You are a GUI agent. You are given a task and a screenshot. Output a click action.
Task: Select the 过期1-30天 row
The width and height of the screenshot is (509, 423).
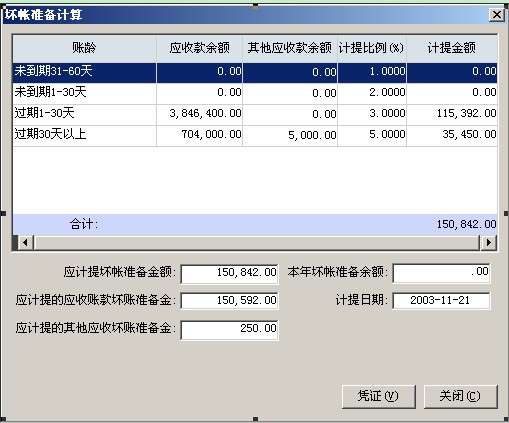[255, 114]
